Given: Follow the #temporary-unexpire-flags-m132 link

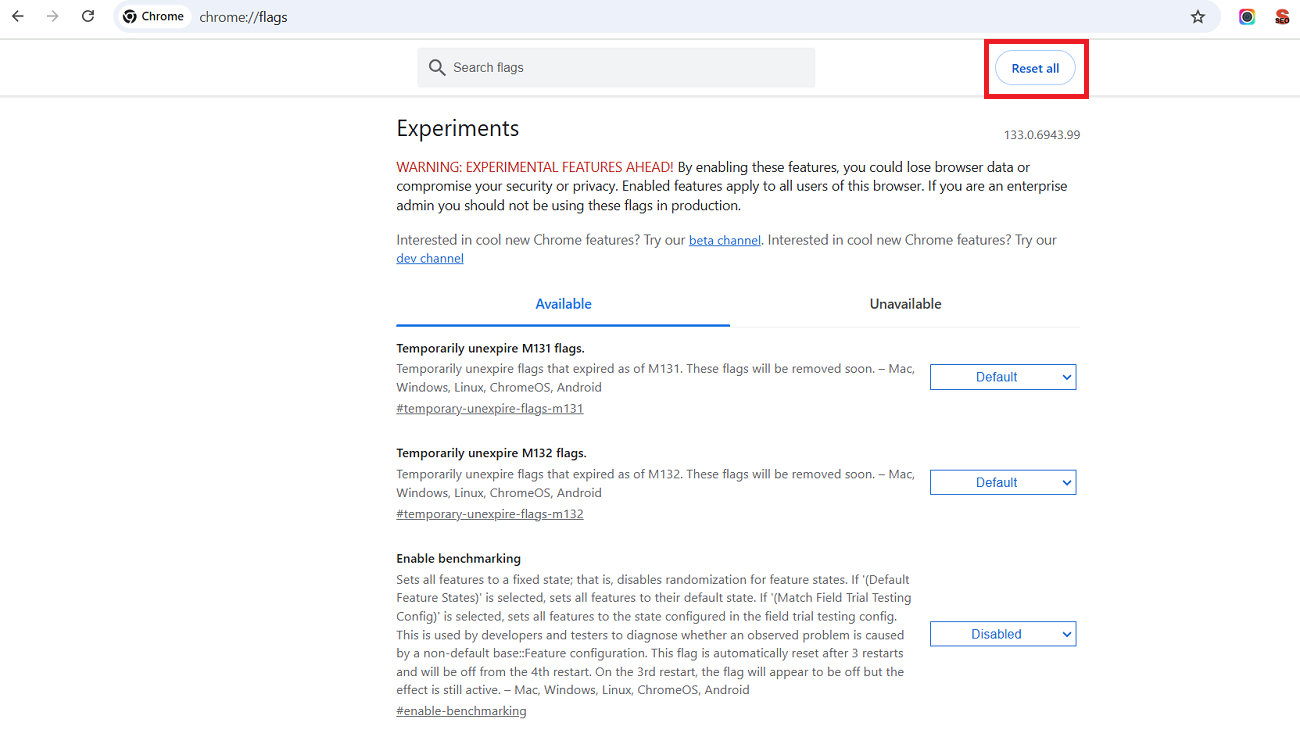Looking at the screenshot, I should (x=489, y=513).
